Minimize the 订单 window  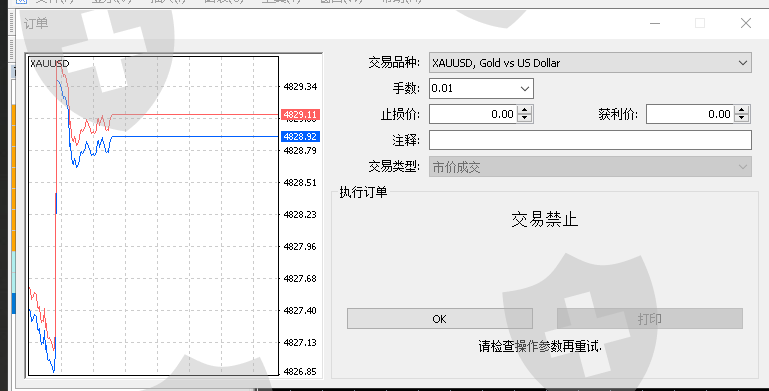pyautogui.click(x=655, y=23)
